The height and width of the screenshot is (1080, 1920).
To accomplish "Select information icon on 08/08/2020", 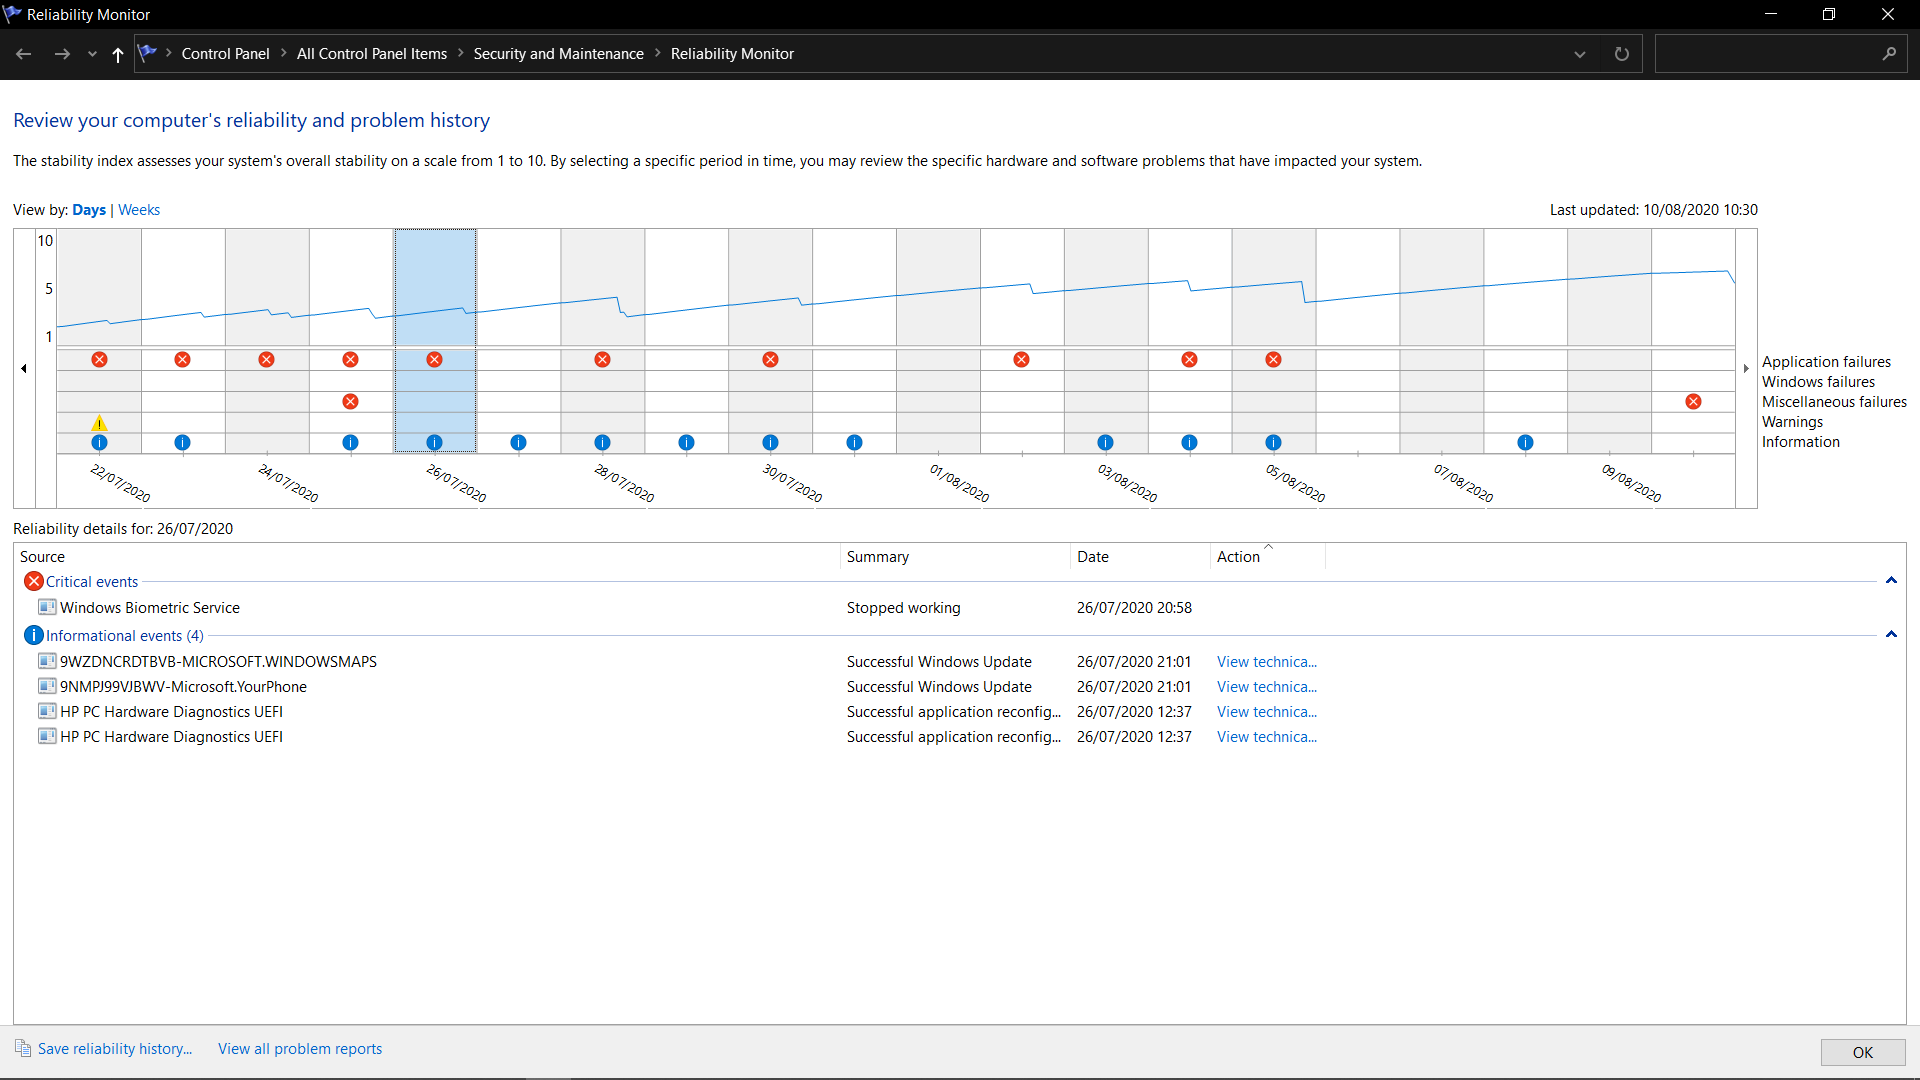I will [1525, 442].
